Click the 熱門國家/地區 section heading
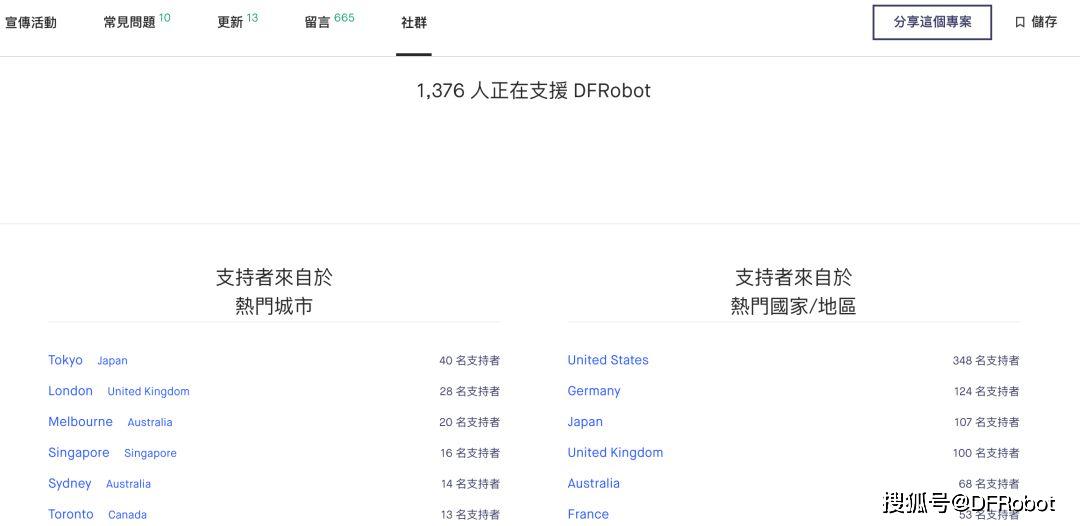The width and height of the screenshot is (1080, 526). pyautogui.click(x=793, y=306)
